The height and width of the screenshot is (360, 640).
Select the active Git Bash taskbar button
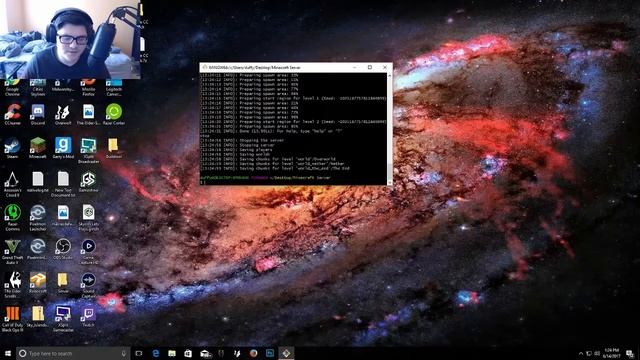coord(286,353)
